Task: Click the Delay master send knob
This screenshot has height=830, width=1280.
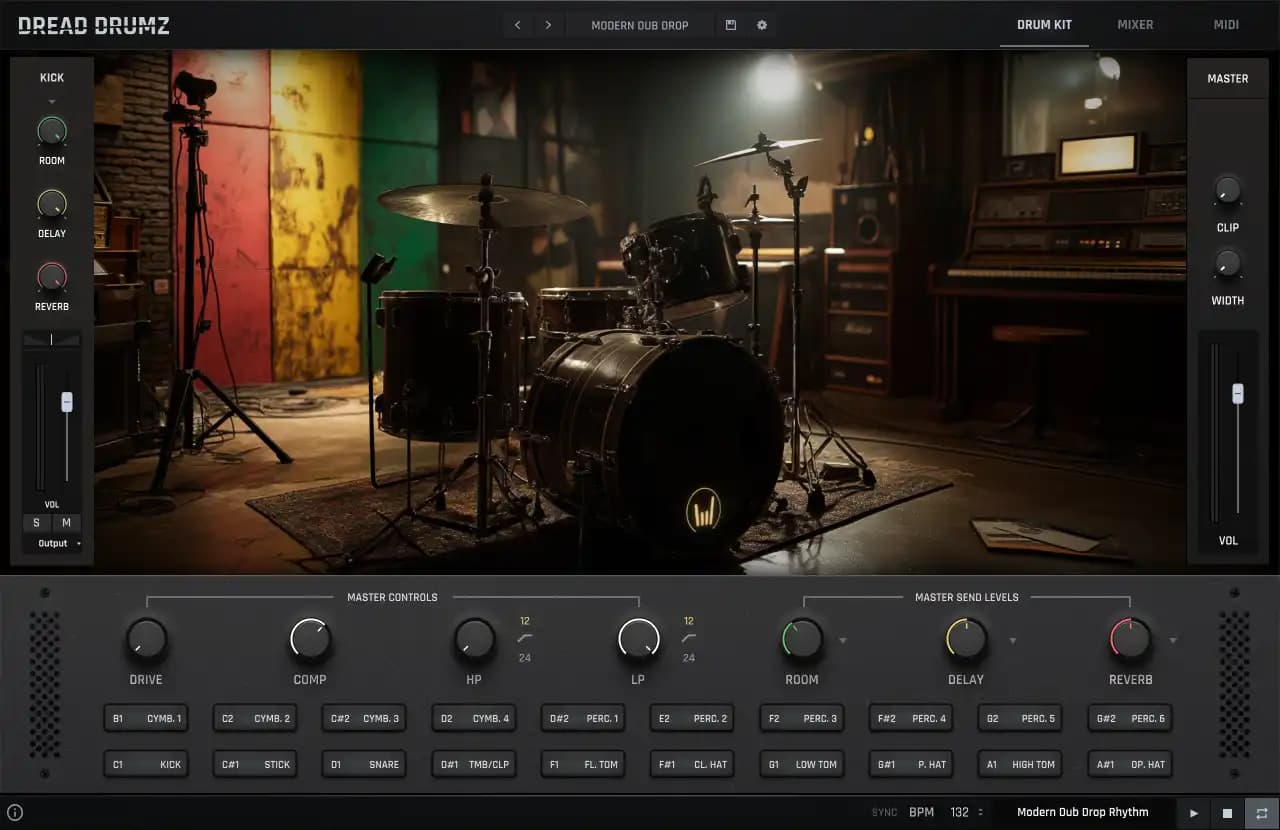Action: [x=966, y=639]
